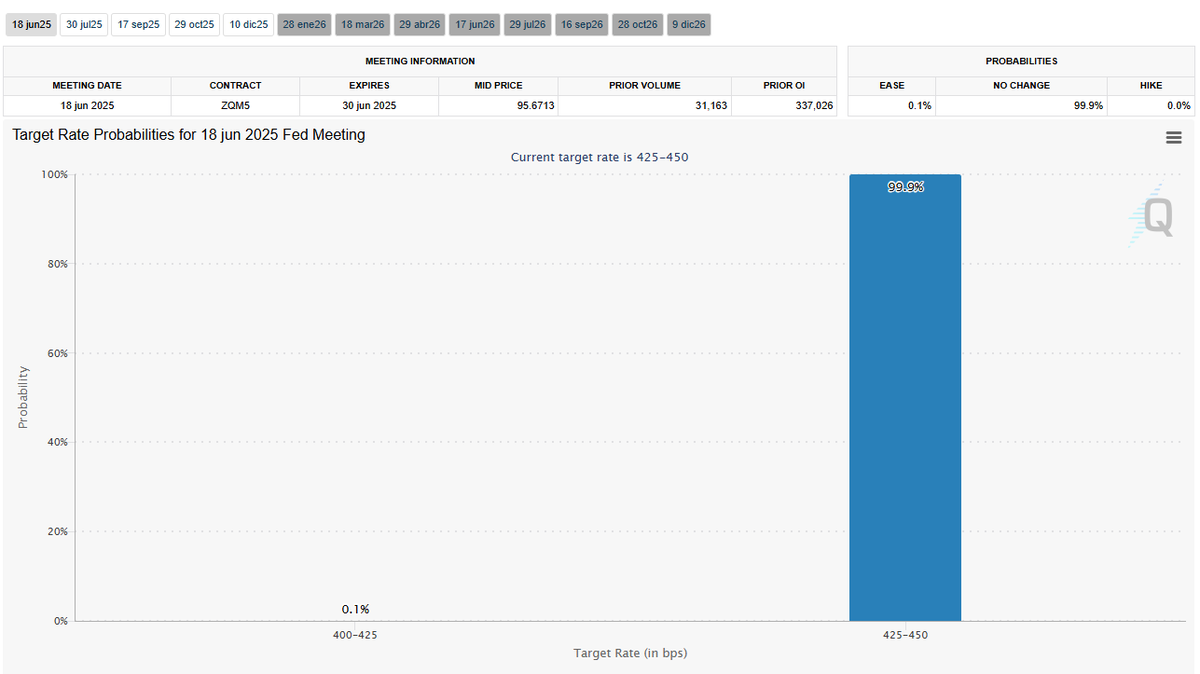Viewport: 1200px width, 674px height.
Task: Open the 28 ene26 meeting tab
Action: tap(304, 24)
